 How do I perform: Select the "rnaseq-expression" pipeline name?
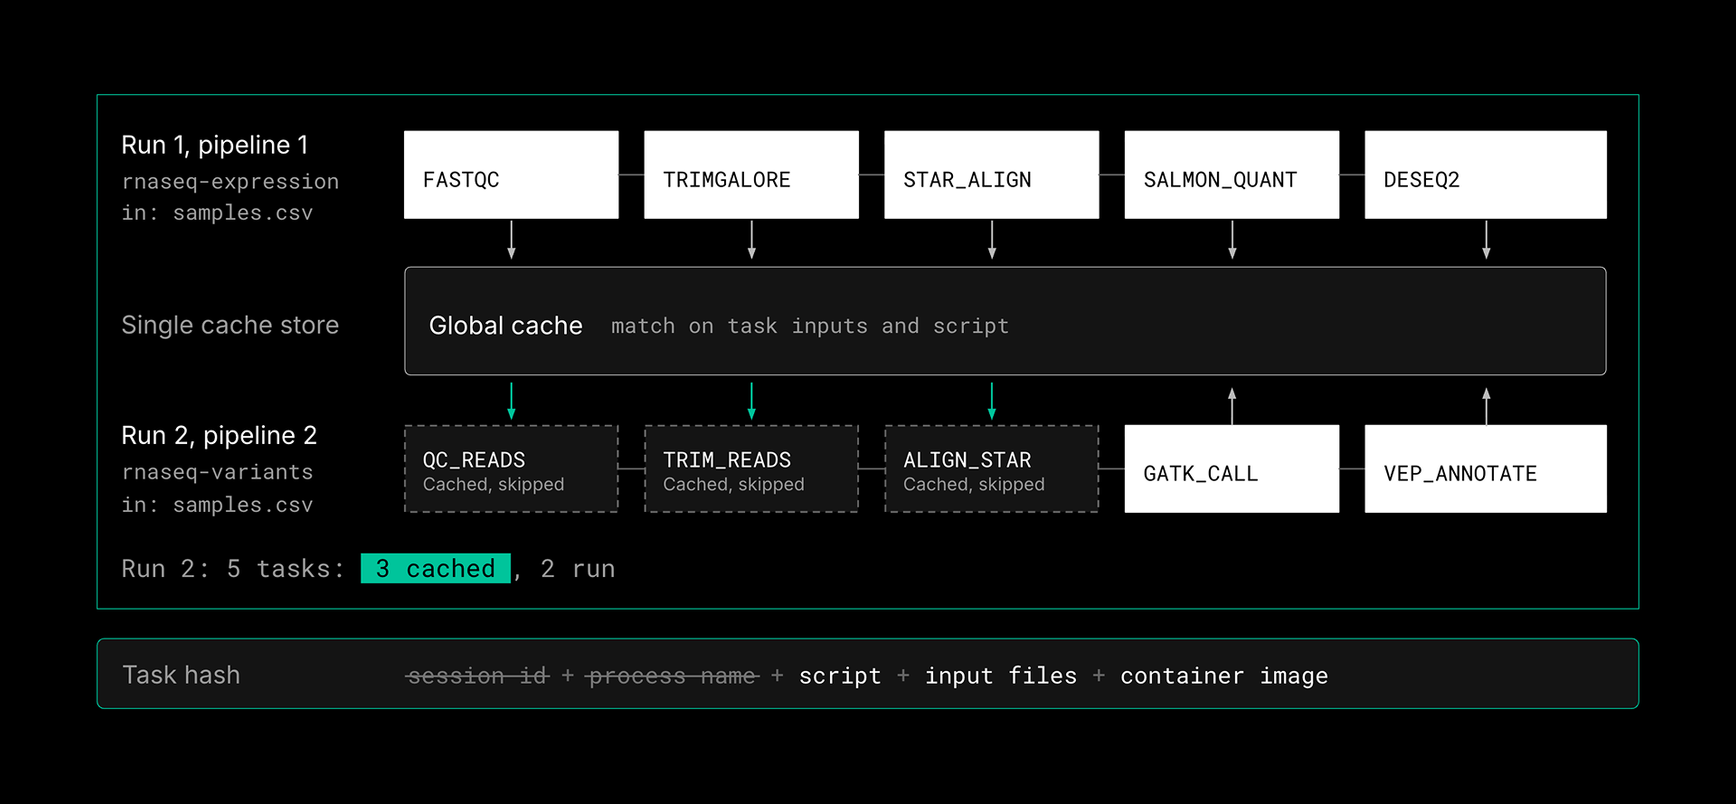[230, 182]
